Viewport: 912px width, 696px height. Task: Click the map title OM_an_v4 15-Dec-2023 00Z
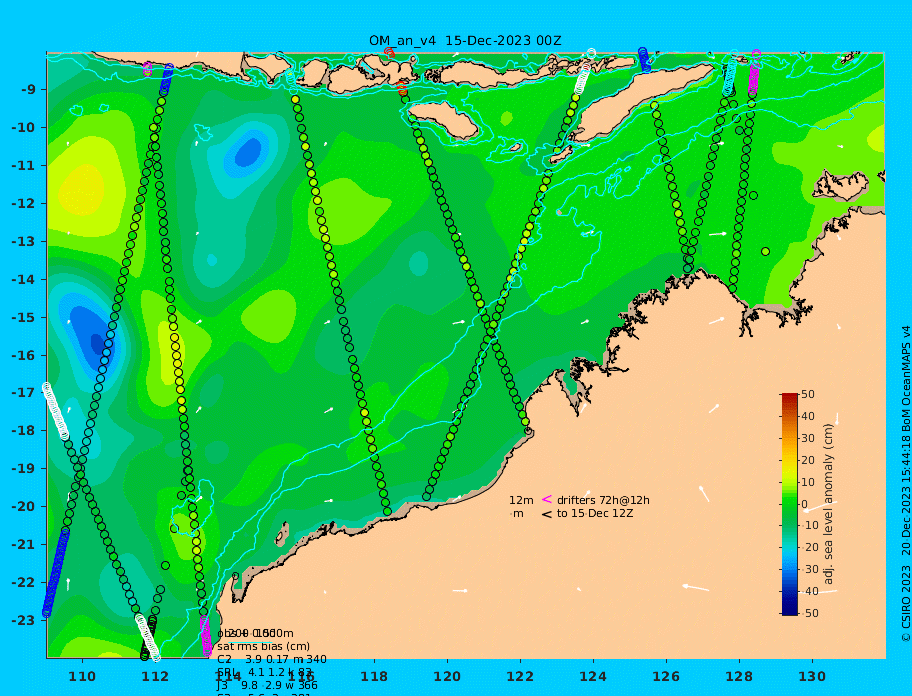pyautogui.click(x=465, y=41)
